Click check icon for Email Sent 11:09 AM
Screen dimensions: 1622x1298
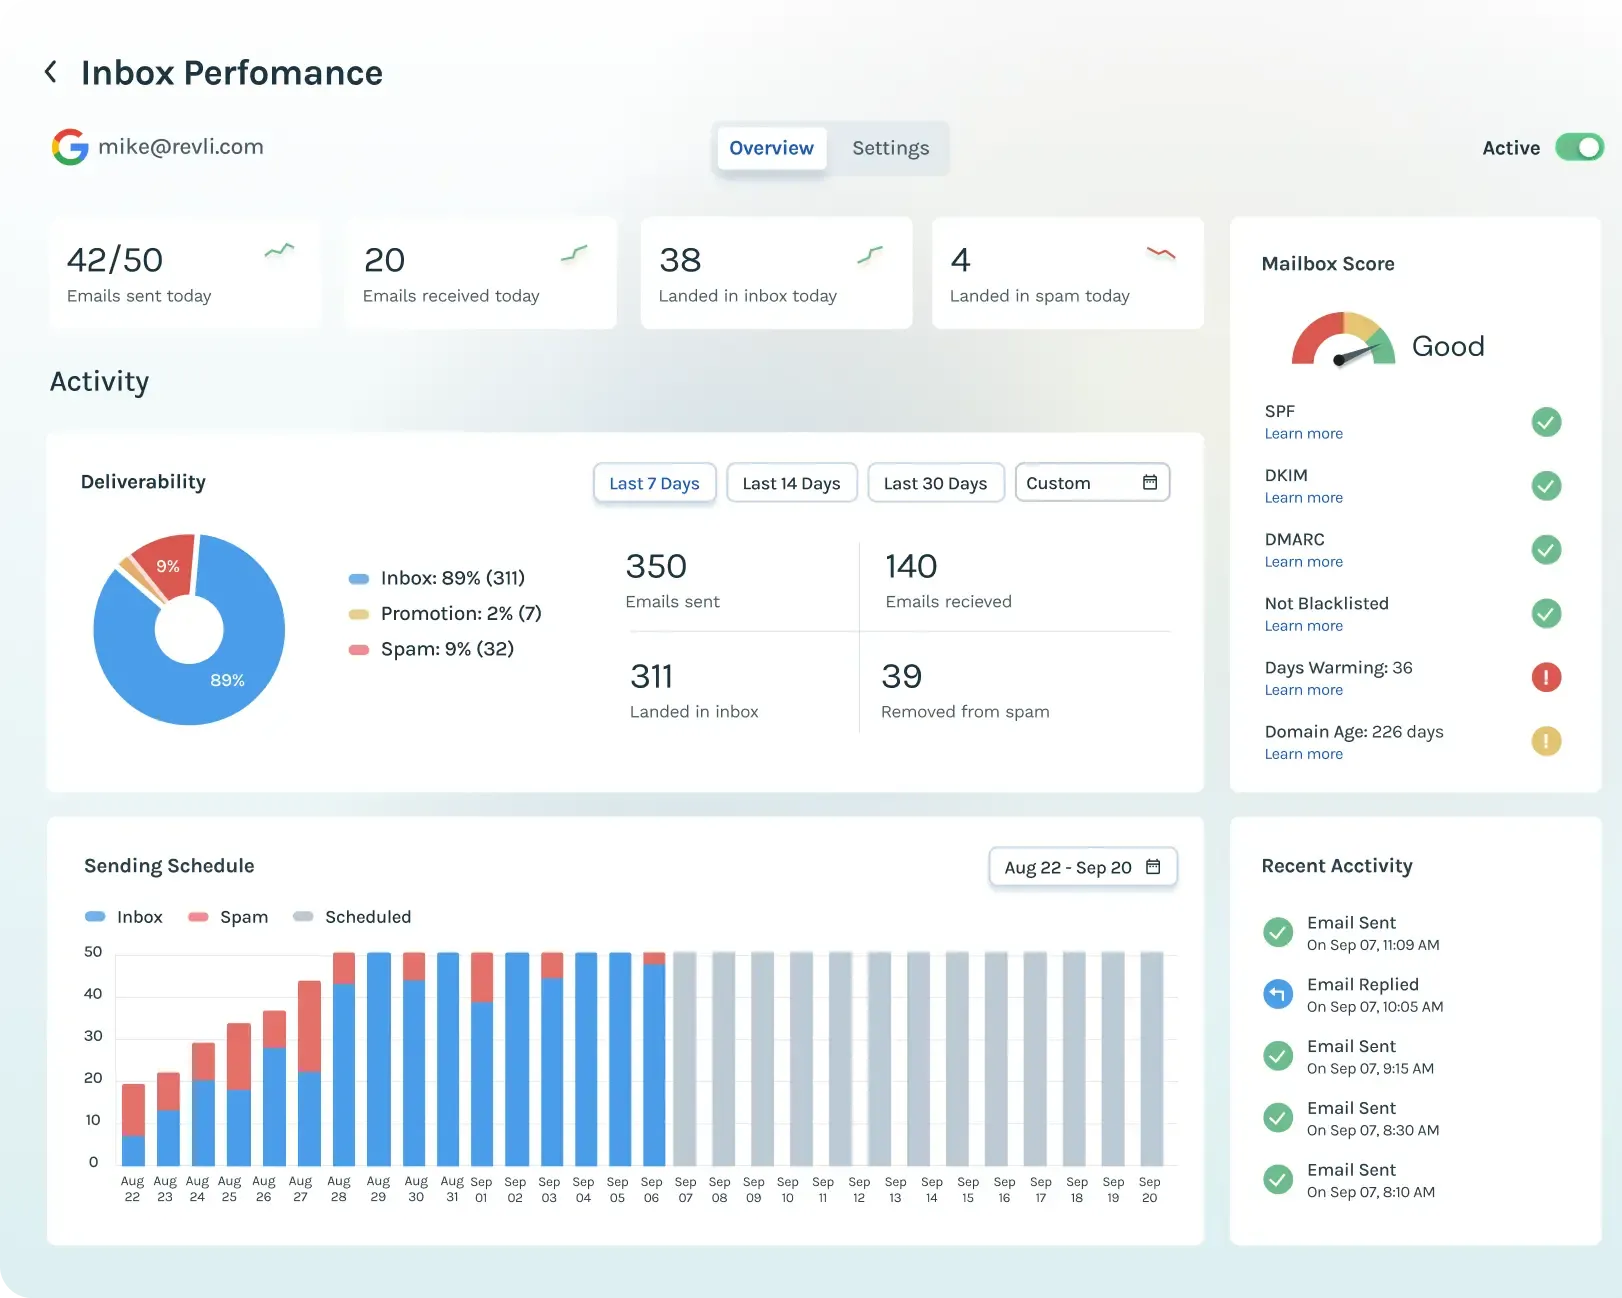click(1278, 932)
